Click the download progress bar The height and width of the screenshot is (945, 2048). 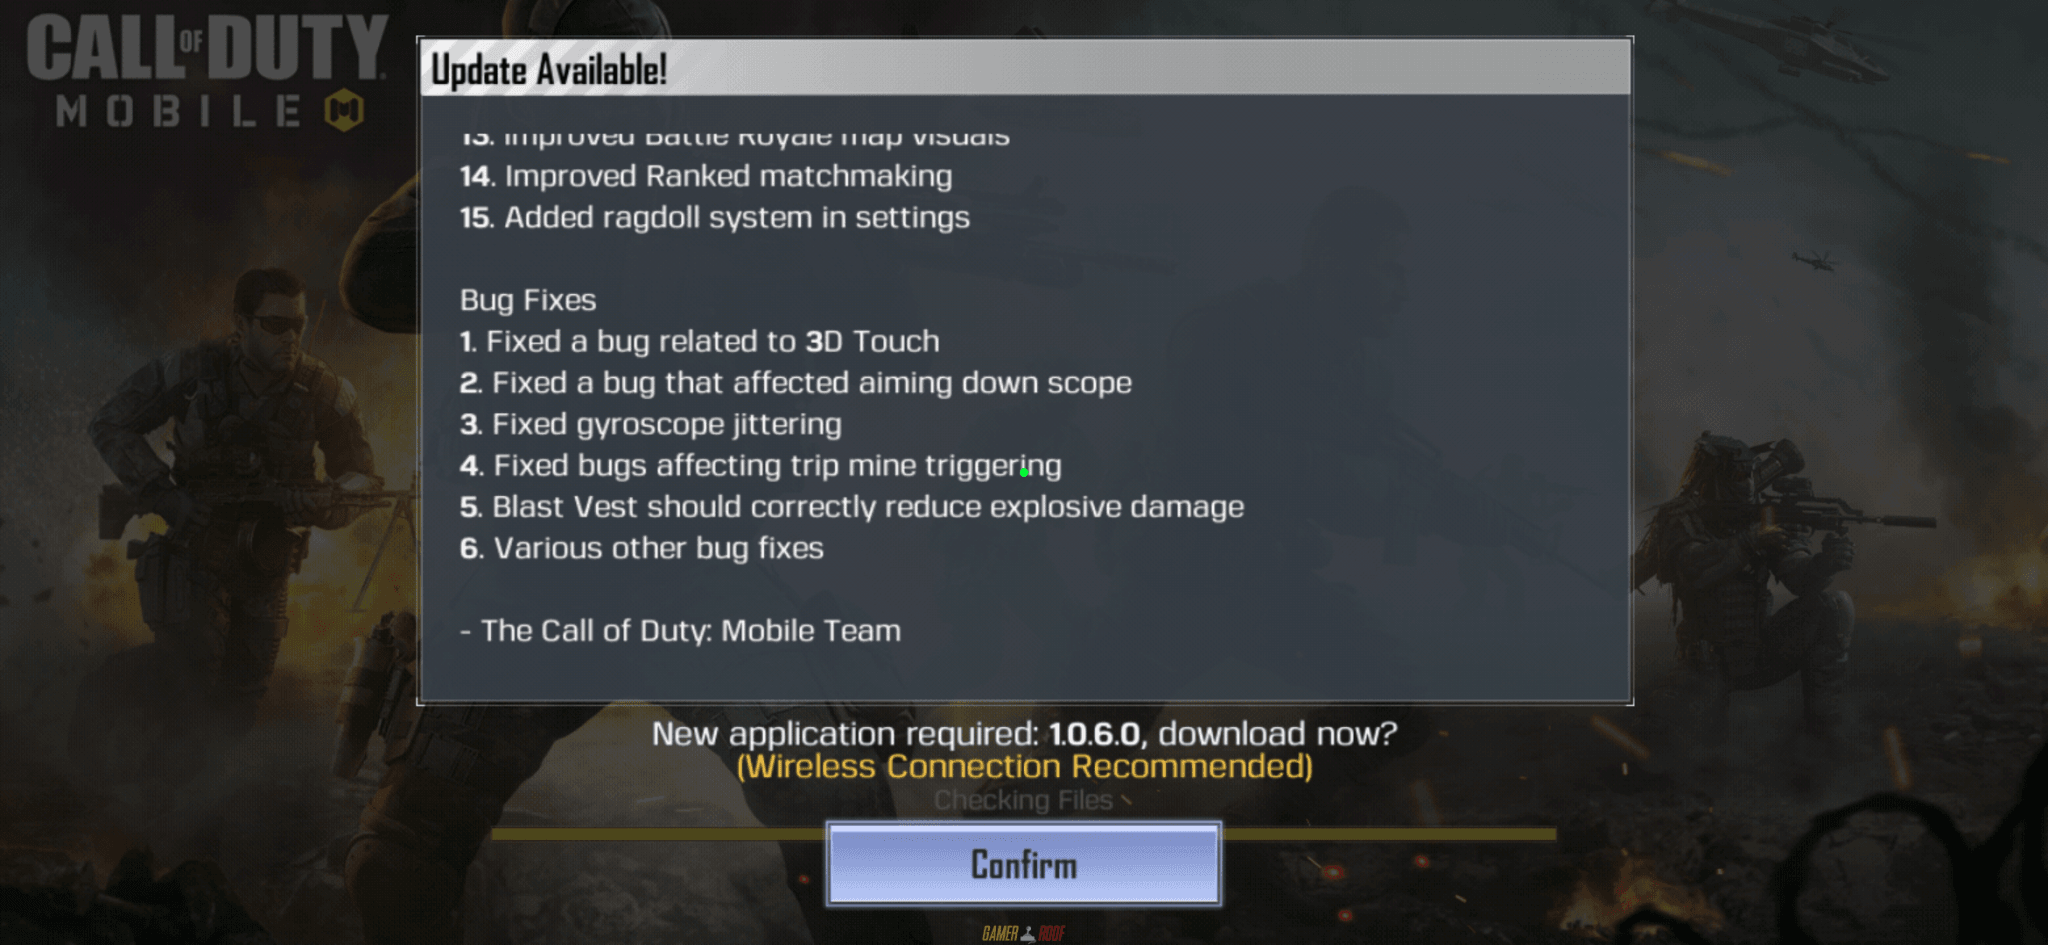point(1023,833)
